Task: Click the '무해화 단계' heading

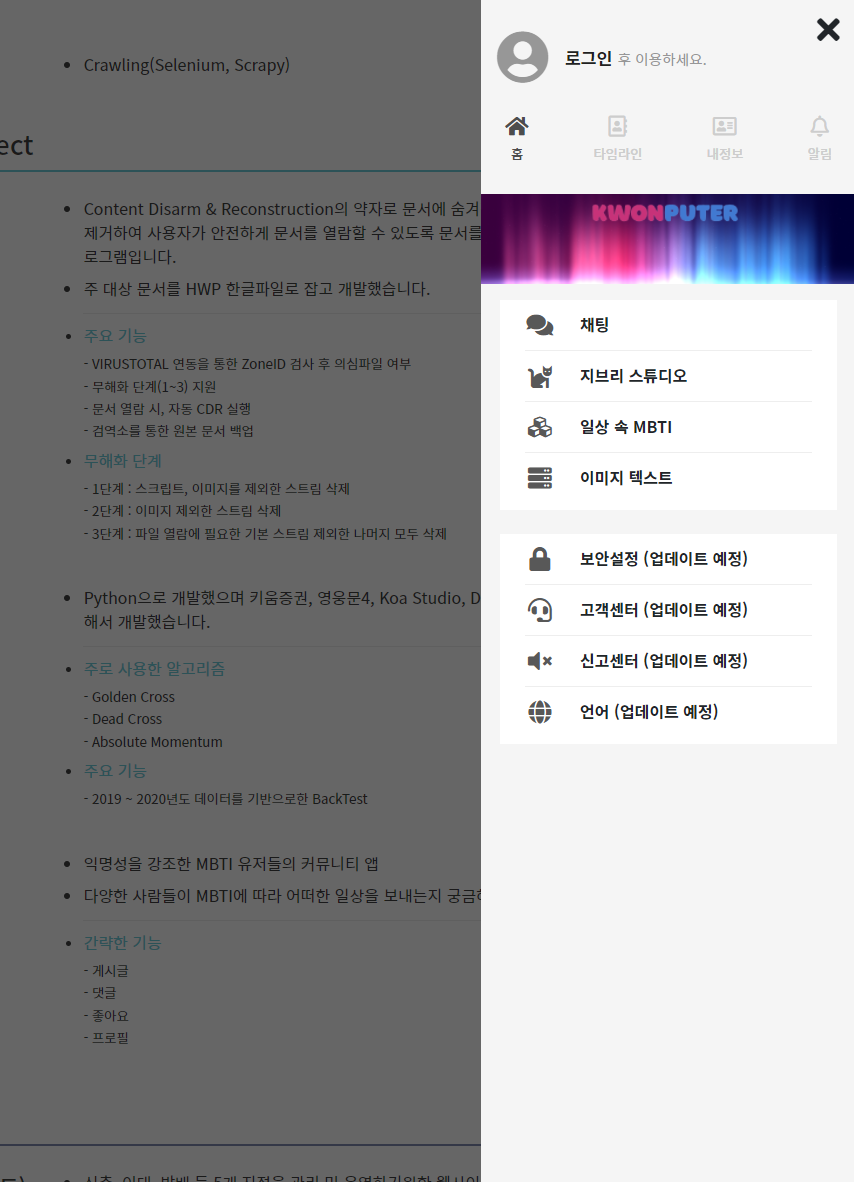Action: point(123,461)
